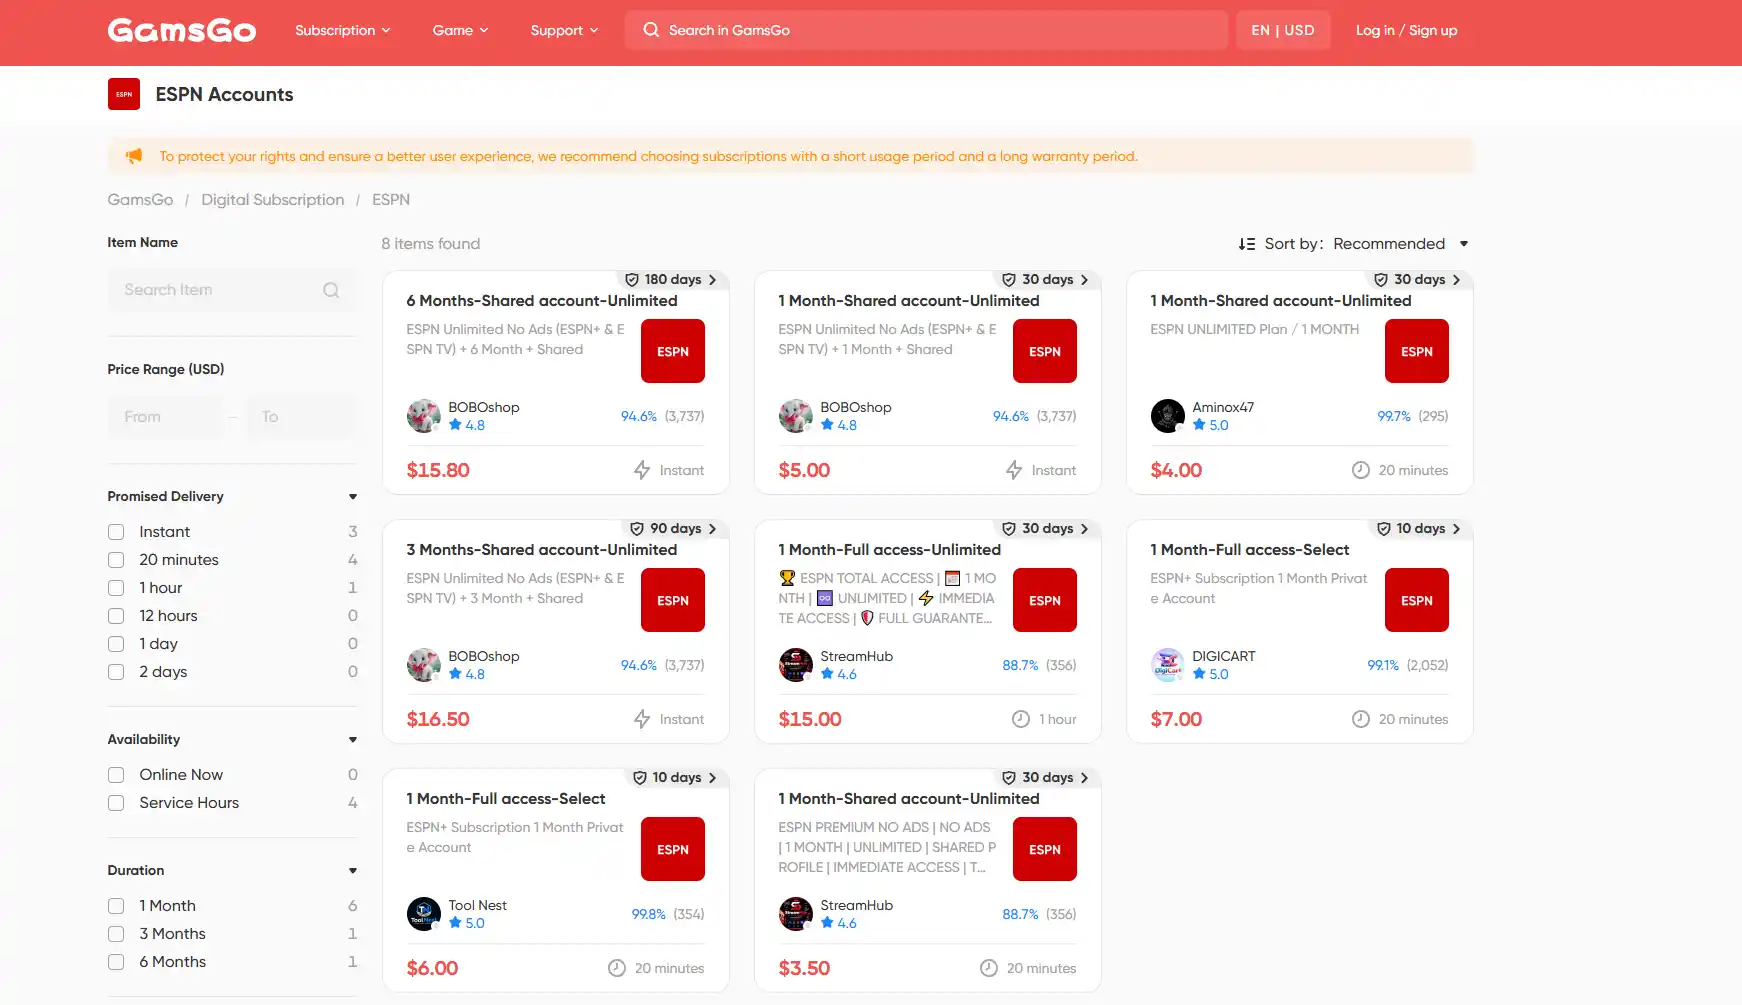Click the price range From field
This screenshot has height=1005, width=1742.
click(x=166, y=417)
